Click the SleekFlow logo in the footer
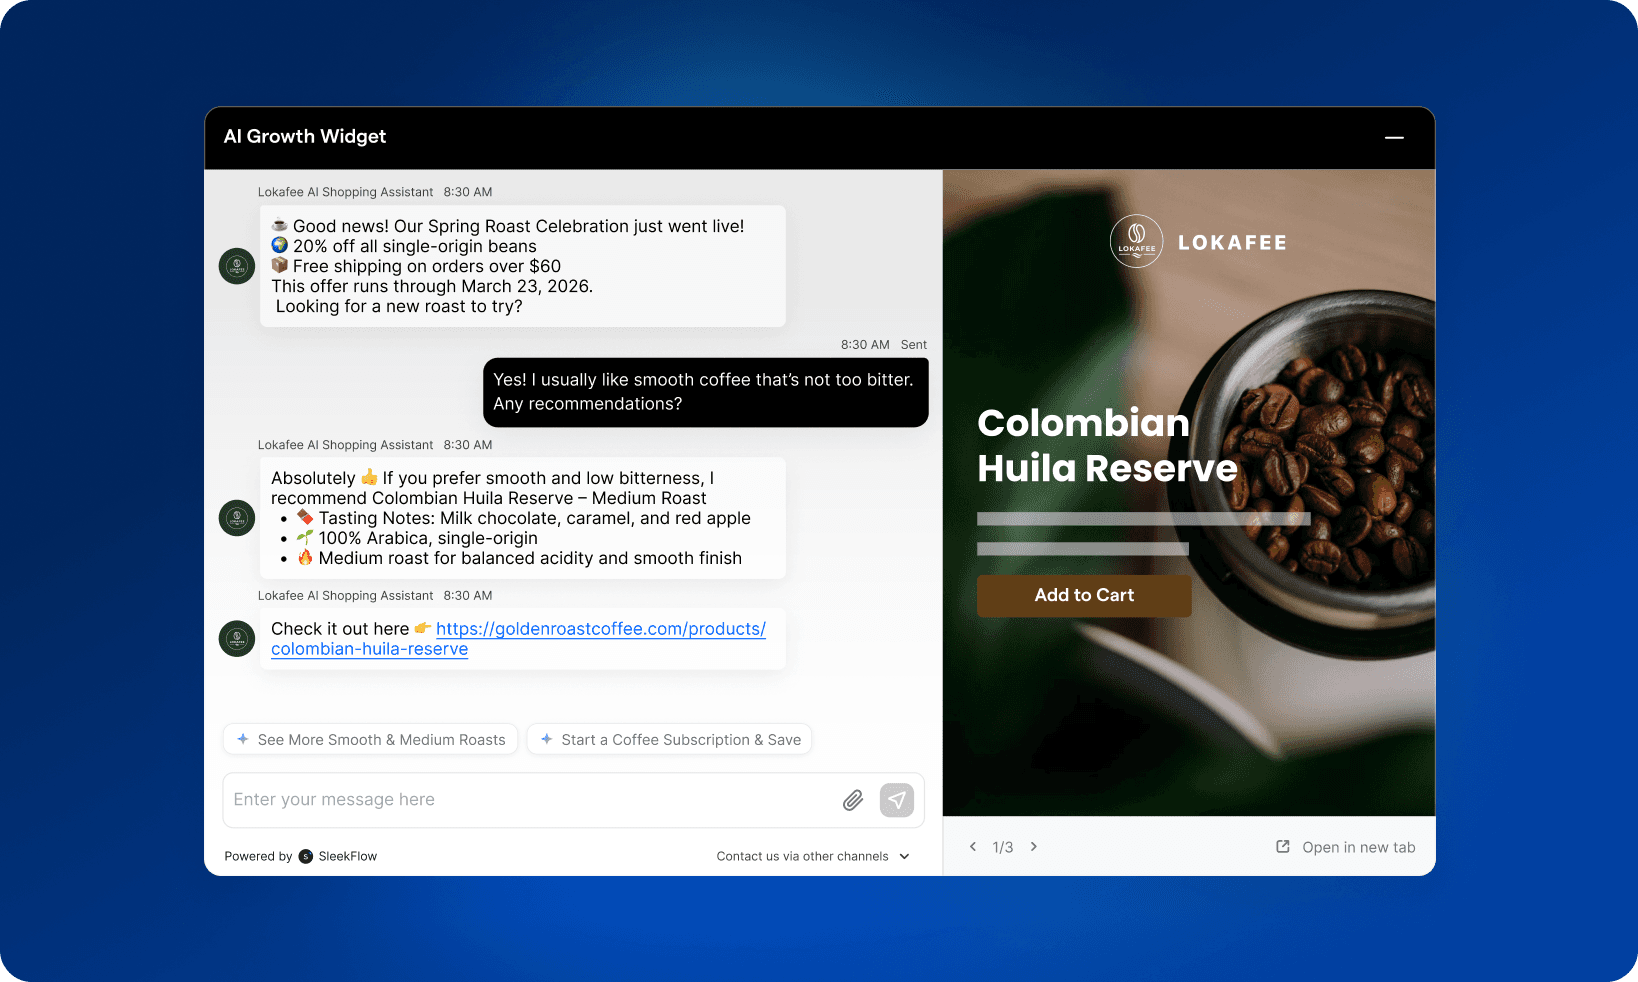The width and height of the screenshot is (1638, 982). point(306,856)
